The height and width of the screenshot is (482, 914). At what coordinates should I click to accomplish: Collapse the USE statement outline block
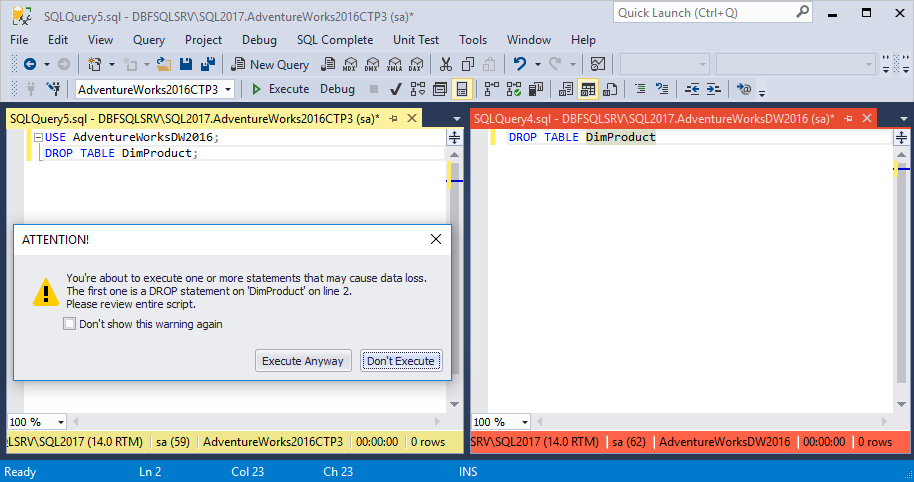pyautogui.click(x=38, y=138)
